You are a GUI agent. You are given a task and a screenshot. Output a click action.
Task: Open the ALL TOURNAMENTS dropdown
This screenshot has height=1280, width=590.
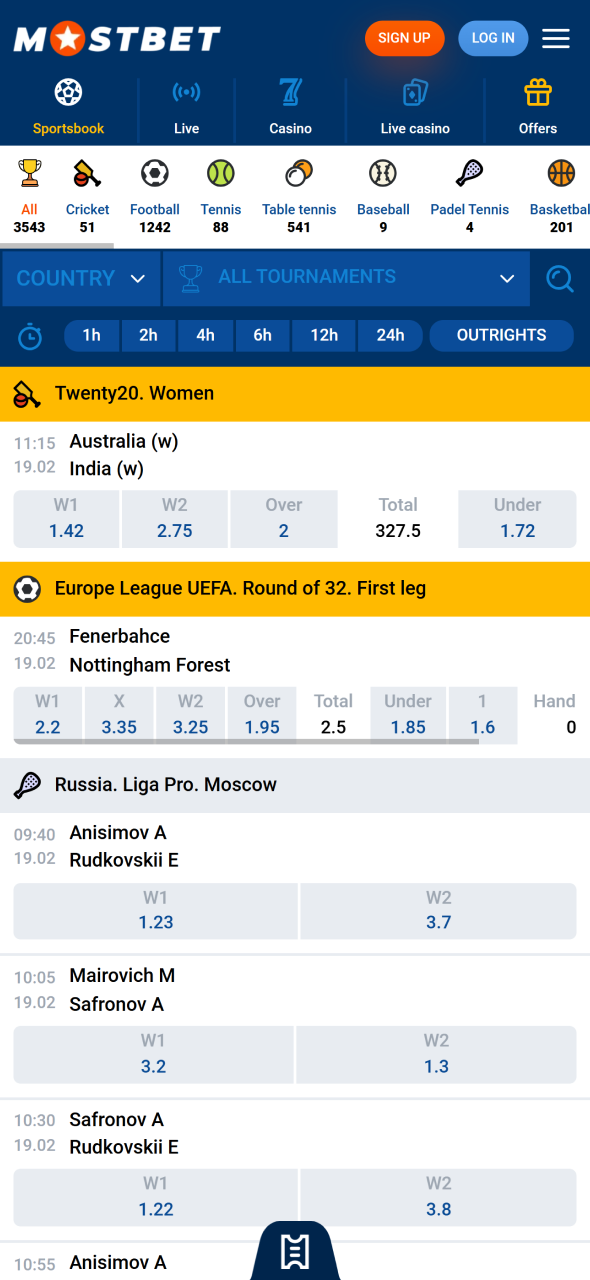(x=345, y=279)
